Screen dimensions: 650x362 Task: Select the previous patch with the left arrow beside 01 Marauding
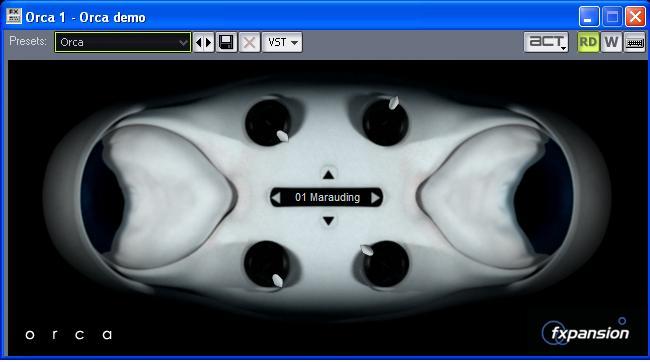(276, 198)
